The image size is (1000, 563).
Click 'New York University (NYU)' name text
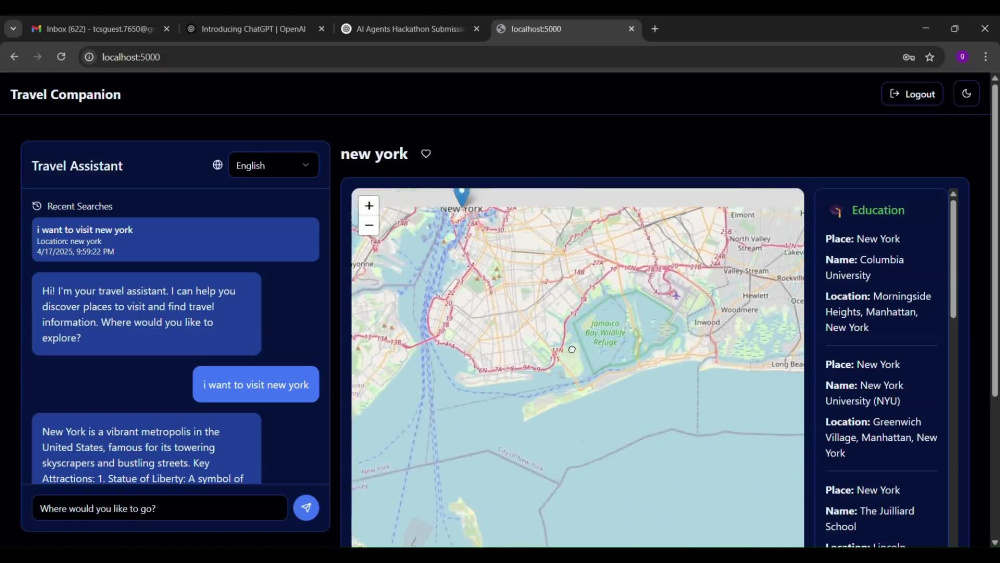(x=864, y=393)
